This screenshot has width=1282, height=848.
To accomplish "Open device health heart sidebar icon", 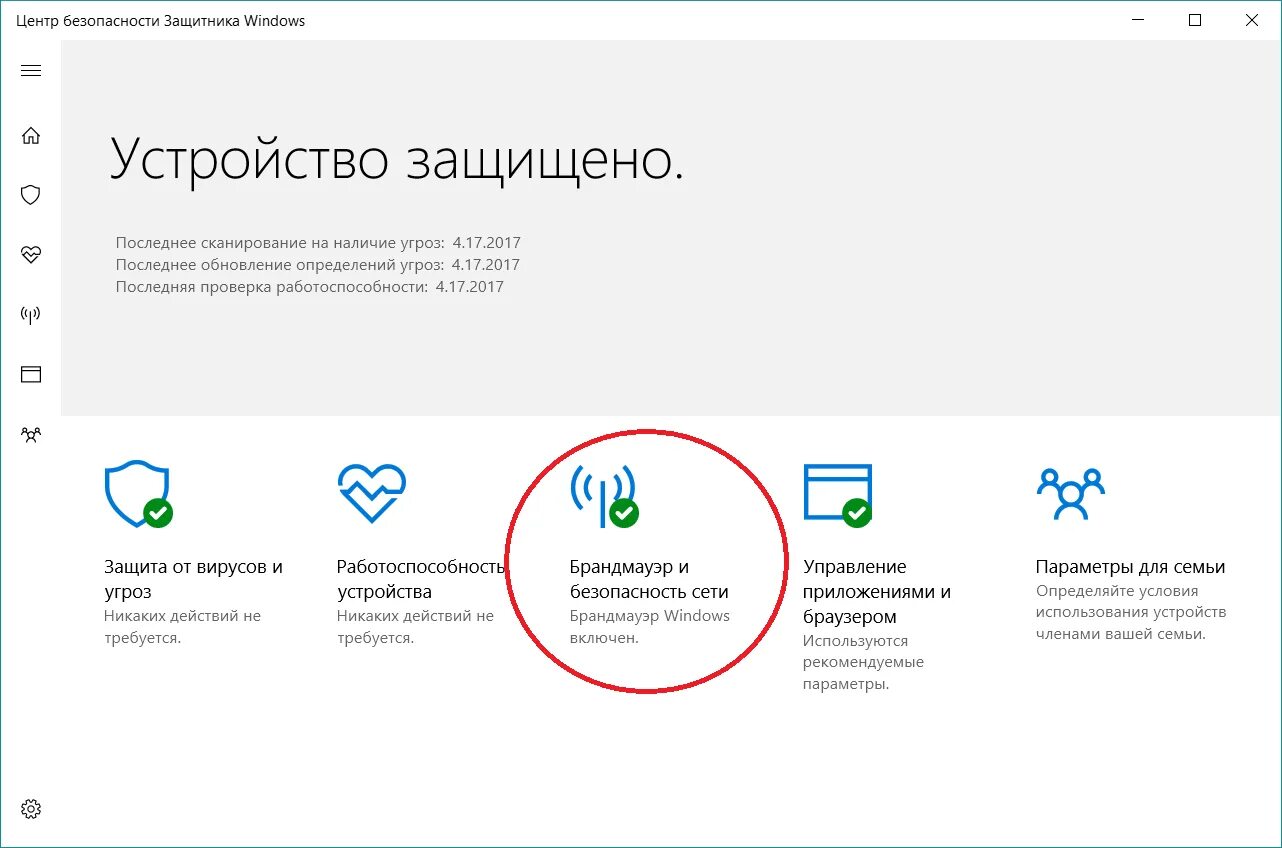I will pos(31,255).
